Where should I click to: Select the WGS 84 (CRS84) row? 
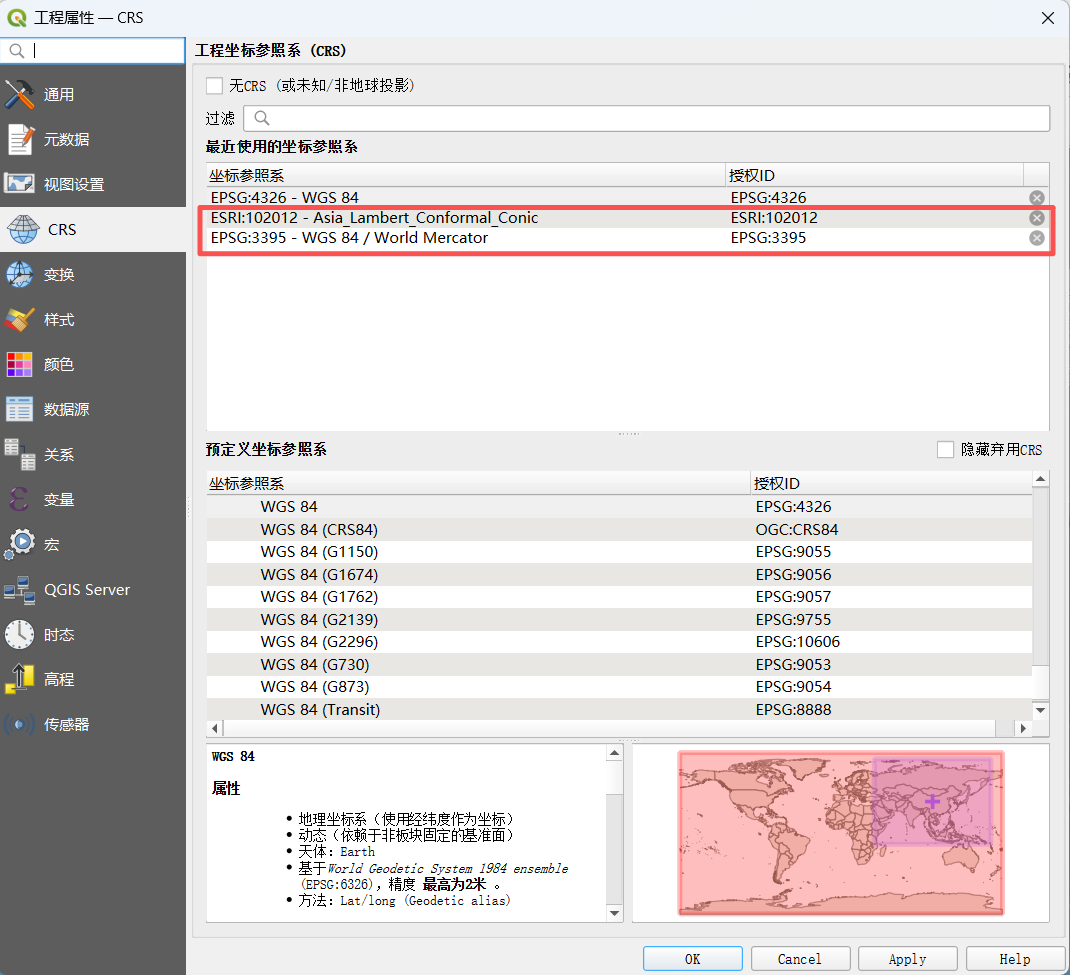click(x=619, y=529)
